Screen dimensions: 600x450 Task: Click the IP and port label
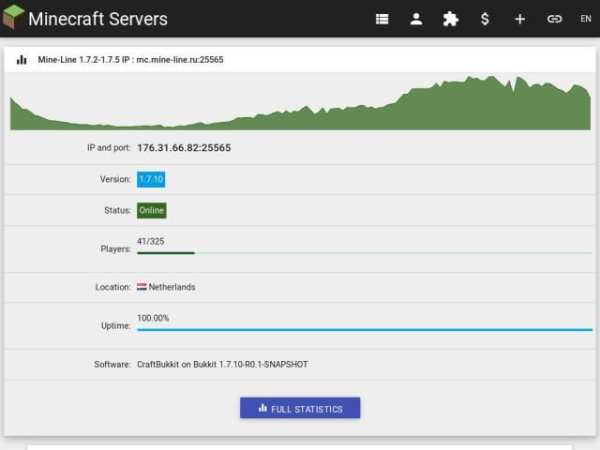click(109, 148)
